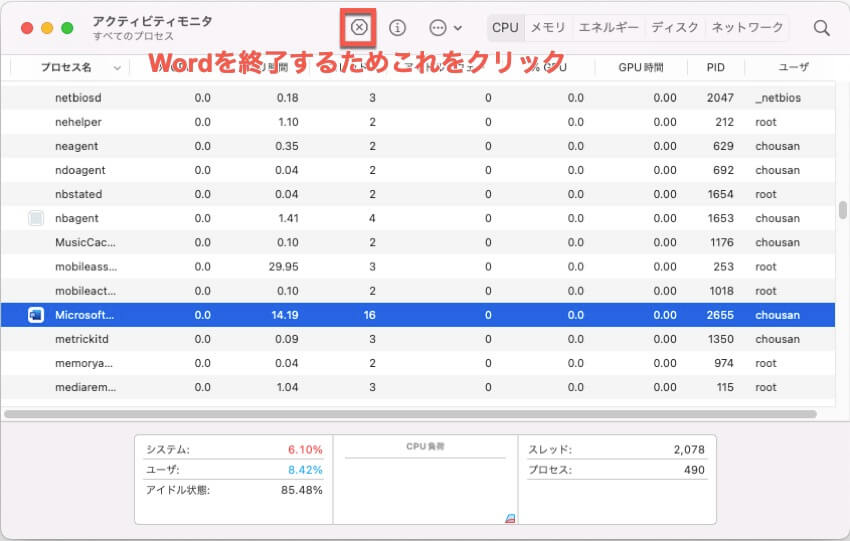Image resolution: width=850 pixels, height=541 pixels.
Task: Click PID value 2655
Action: [720, 315]
